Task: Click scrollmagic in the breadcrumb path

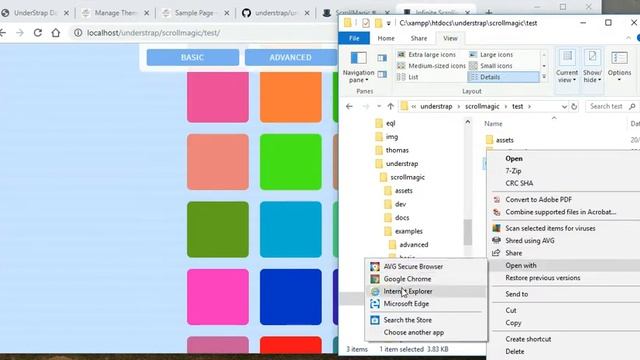Action: (x=482, y=106)
